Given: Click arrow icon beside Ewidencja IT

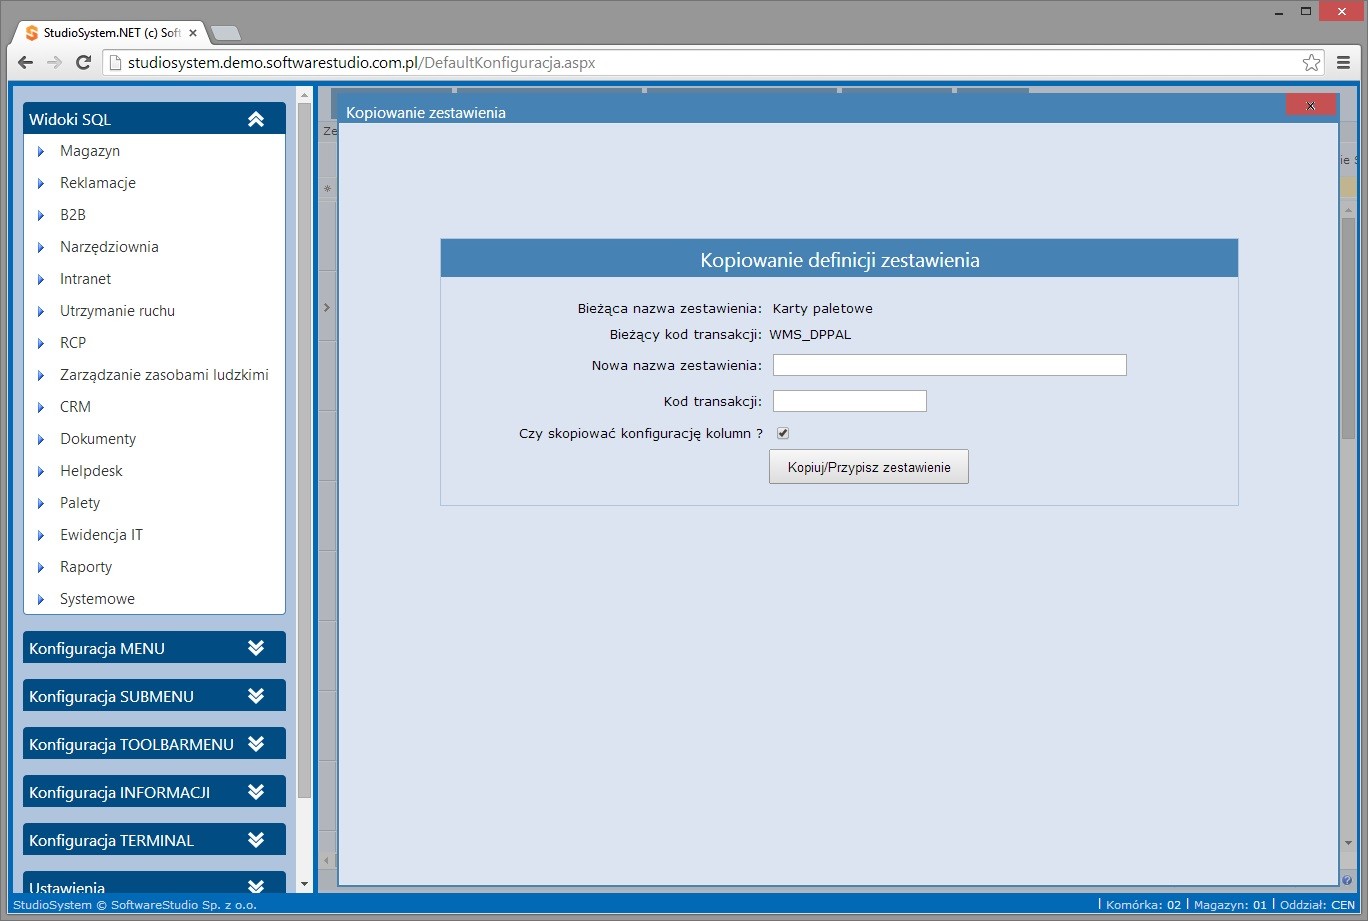Looking at the screenshot, I should (41, 535).
